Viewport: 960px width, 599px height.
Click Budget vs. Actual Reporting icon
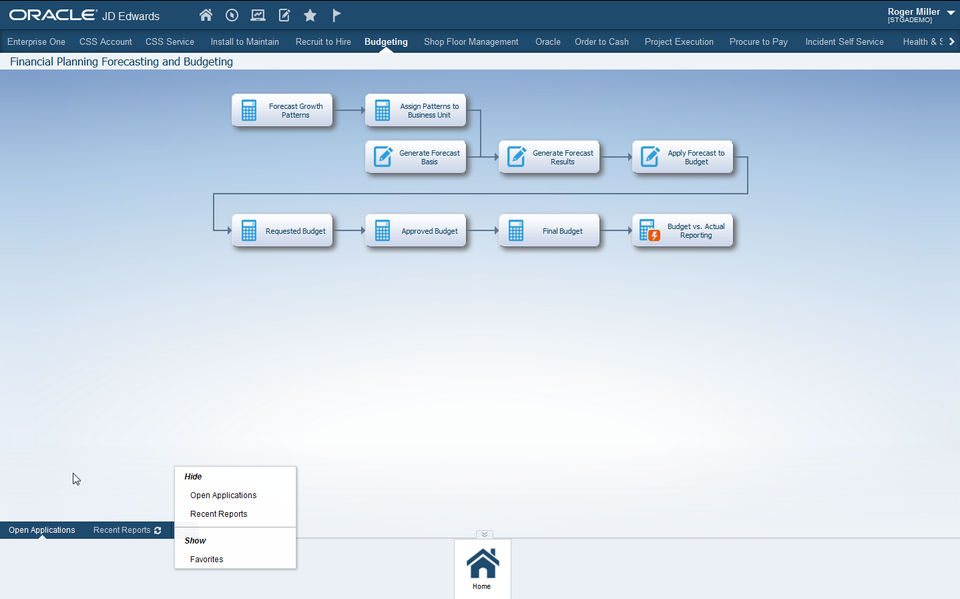pyautogui.click(x=650, y=231)
